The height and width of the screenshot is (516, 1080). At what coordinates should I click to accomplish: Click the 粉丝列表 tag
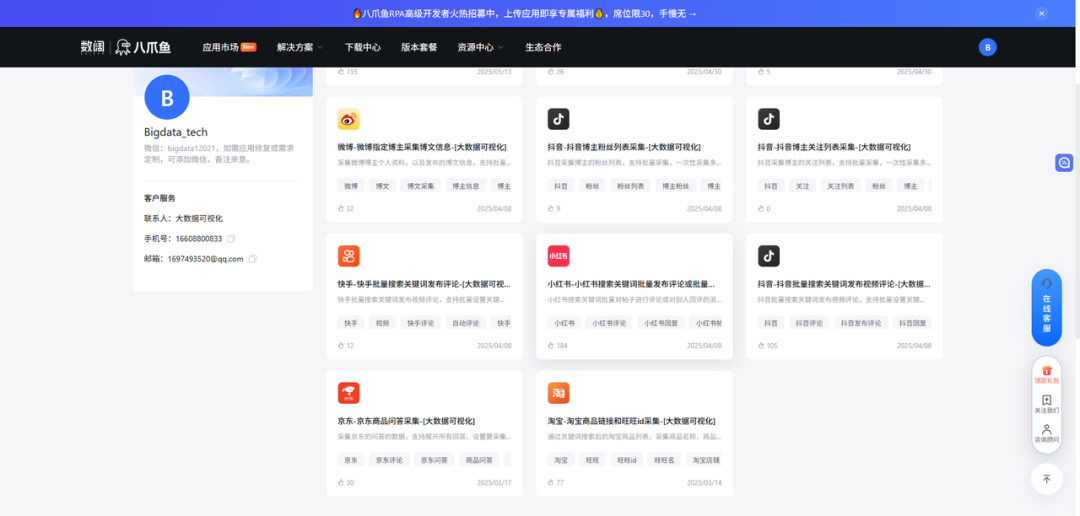pyautogui.click(x=631, y=186)
